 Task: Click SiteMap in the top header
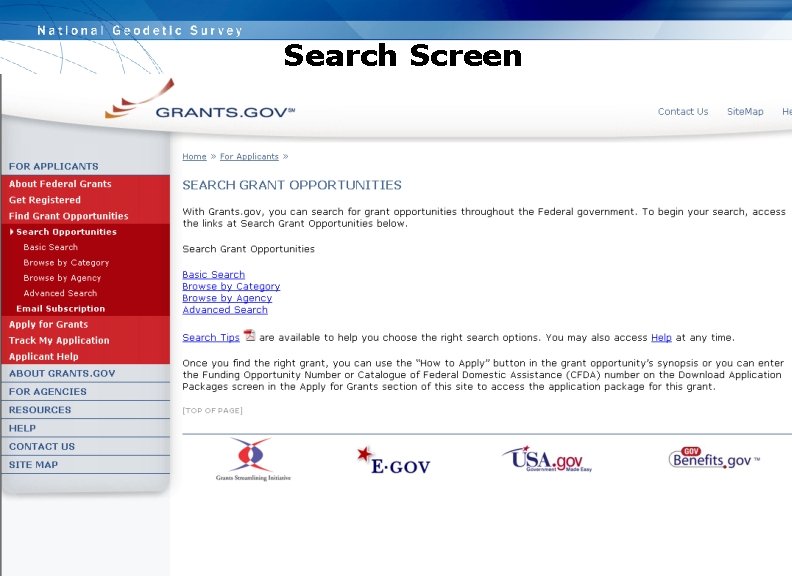click(745, 112)
